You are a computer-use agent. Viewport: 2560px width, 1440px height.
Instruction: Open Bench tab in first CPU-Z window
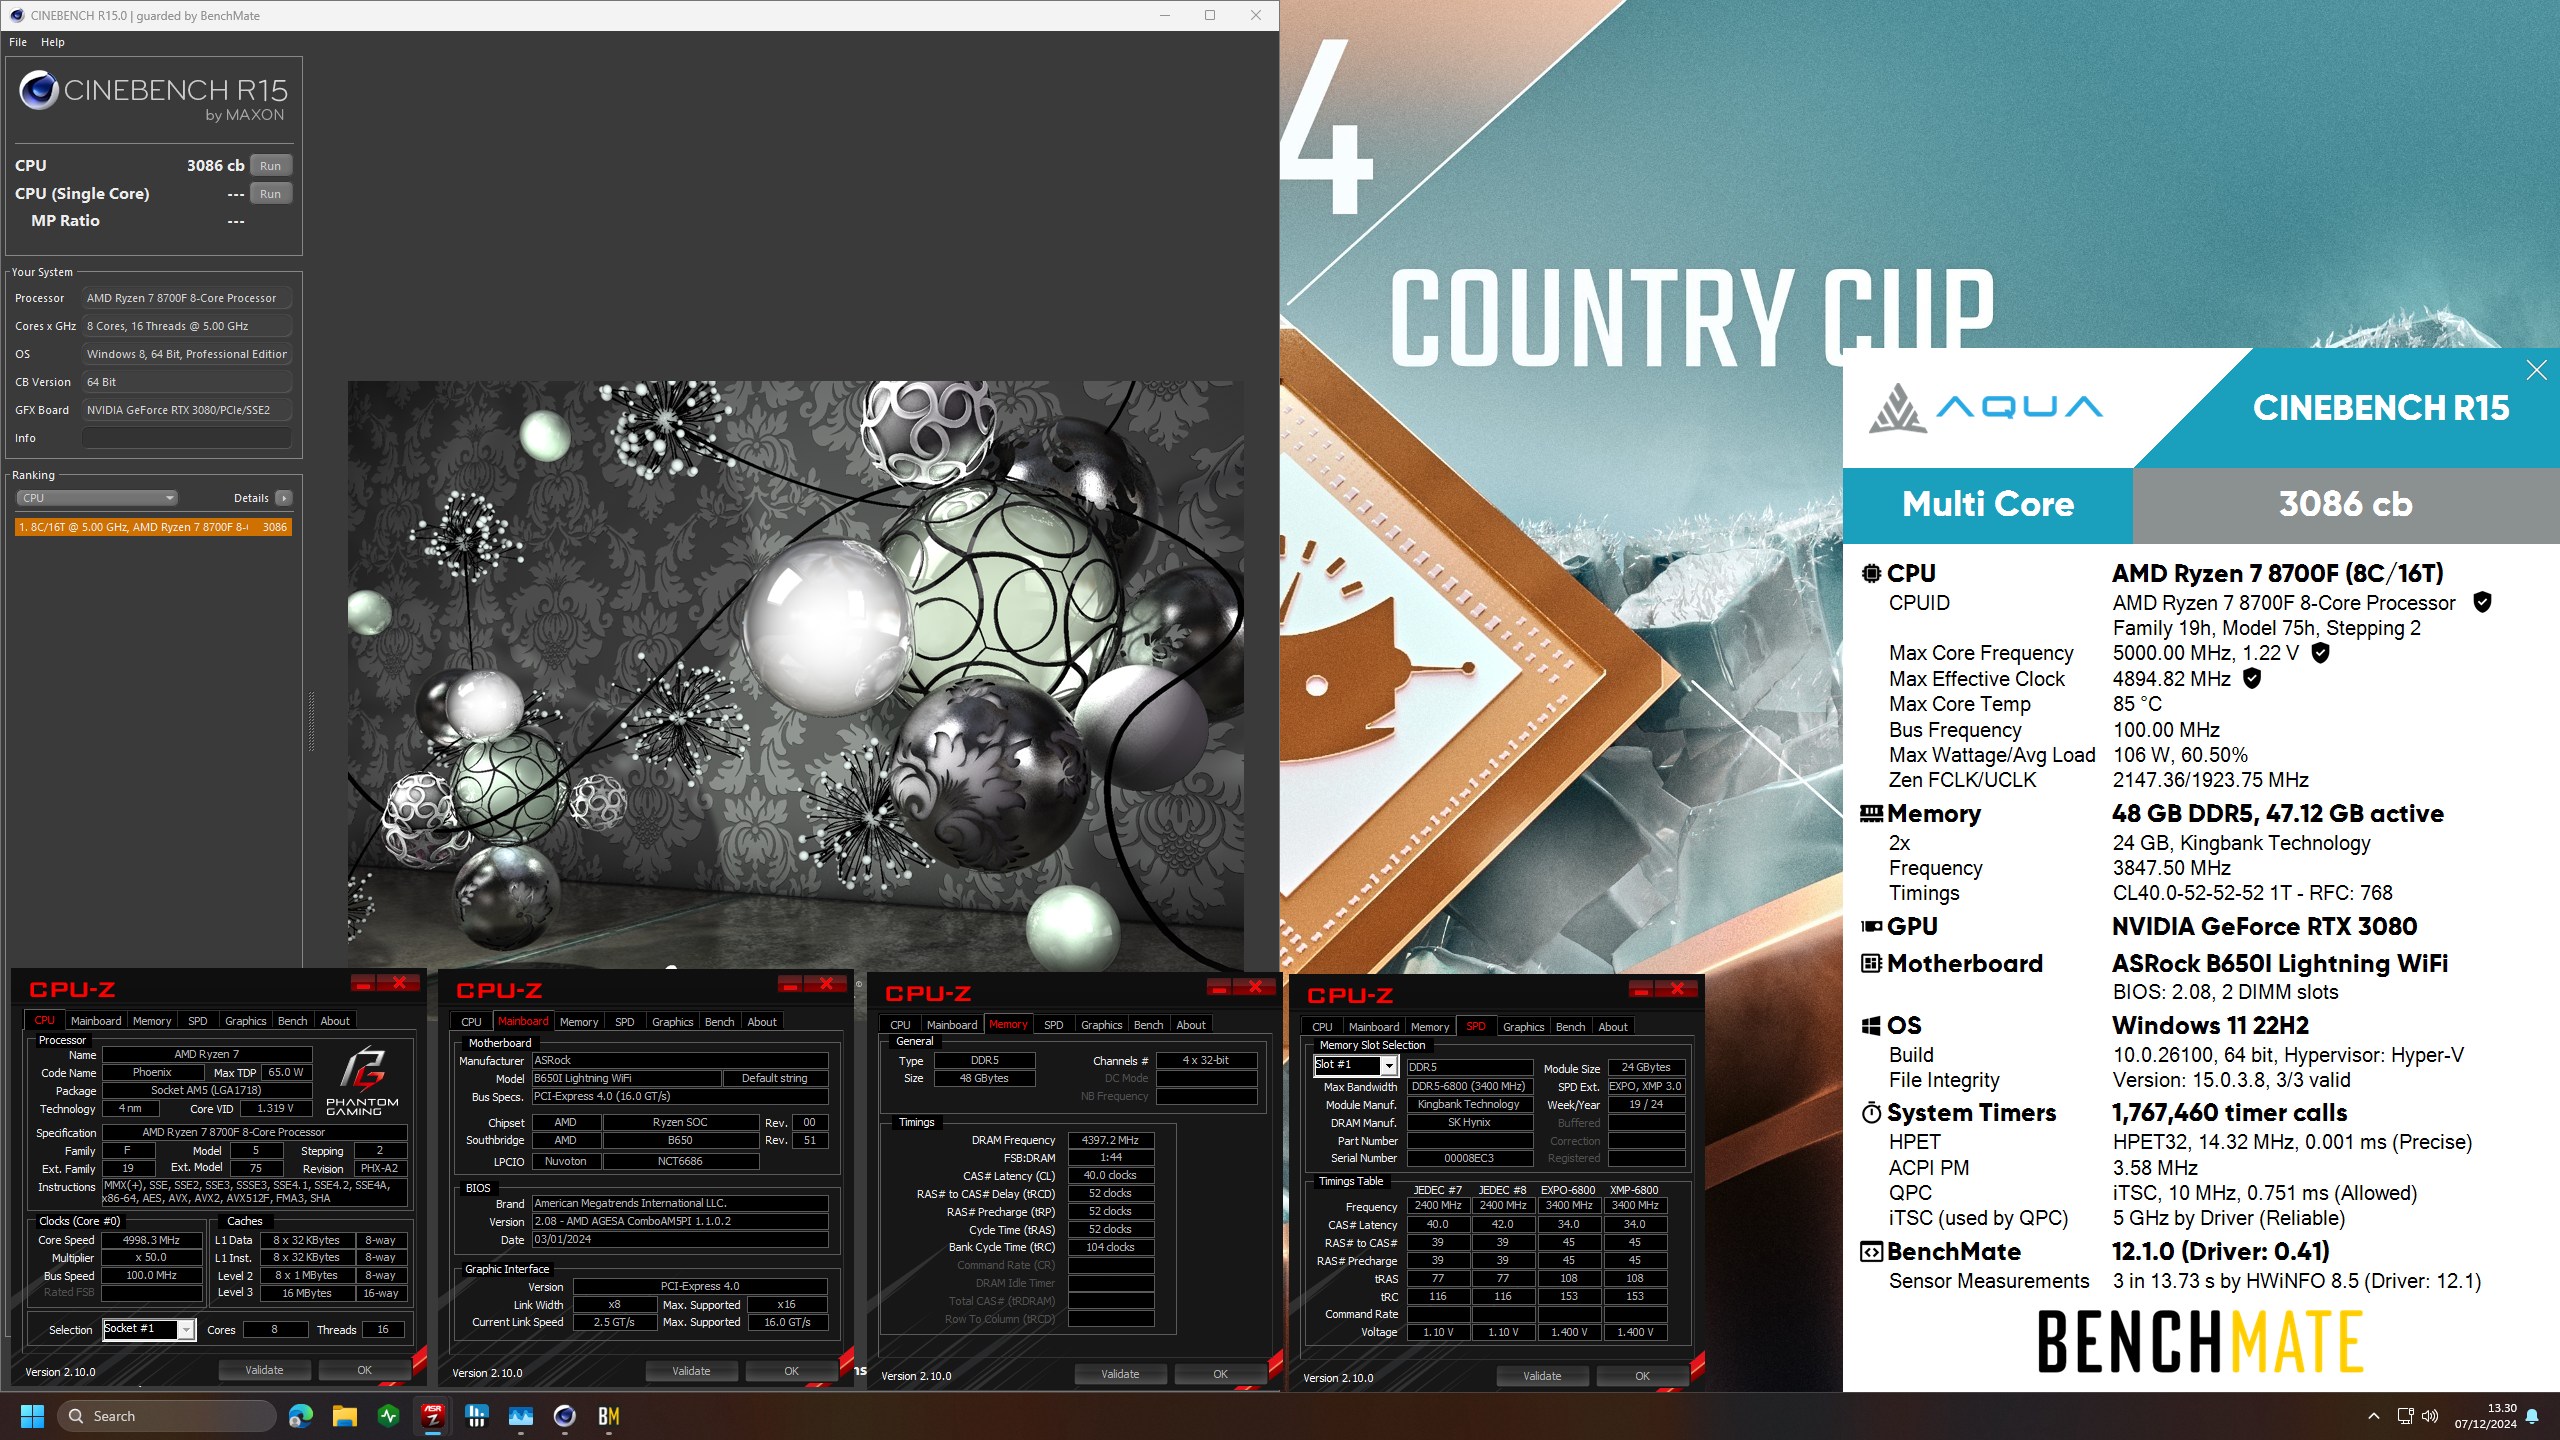[292, 1021]
